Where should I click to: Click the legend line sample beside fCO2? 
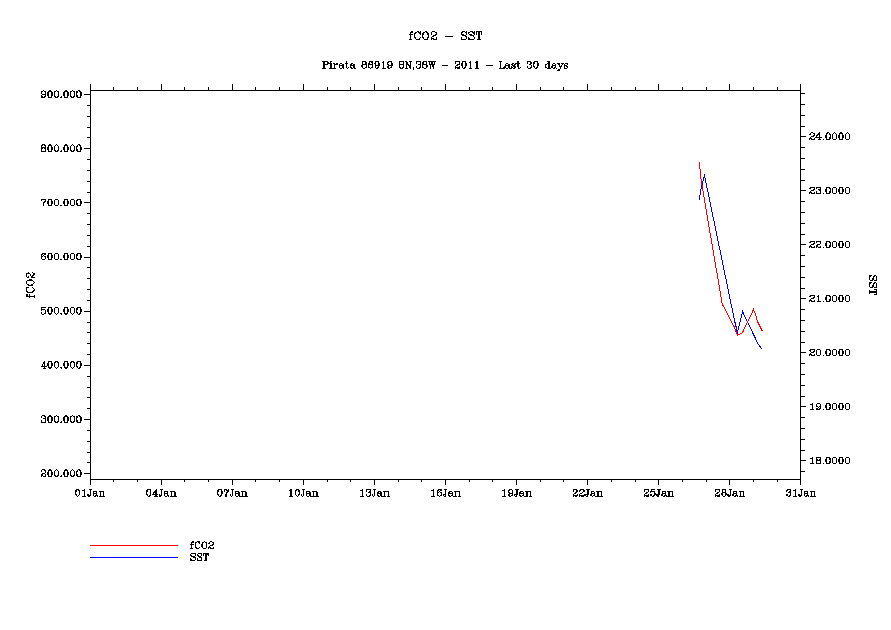(x=133, y=546)
